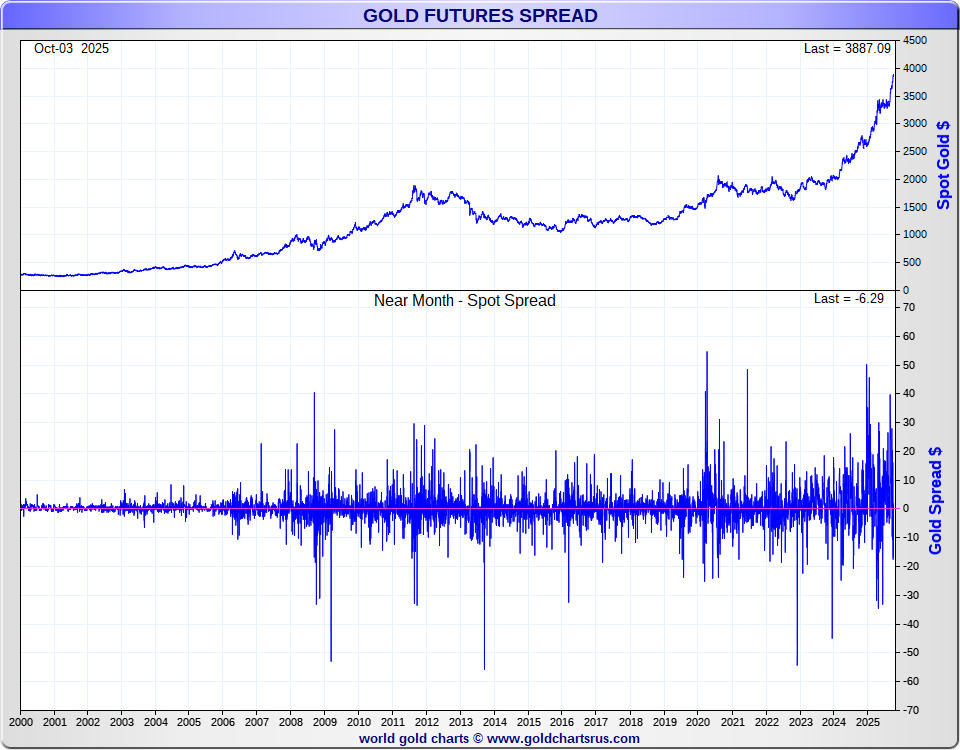Click the GOLD FUTURES SPREAD chart title
This screenshot has height=750, width=960.
click(x=480, y=16)
